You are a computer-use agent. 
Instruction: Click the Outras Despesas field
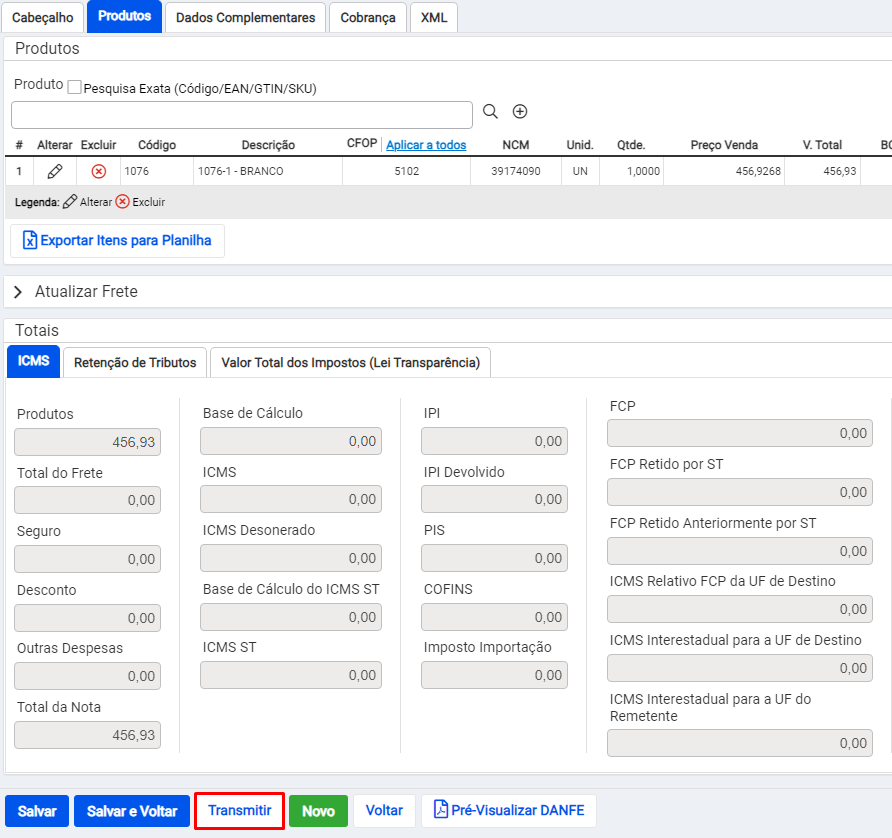coord(88,676)
